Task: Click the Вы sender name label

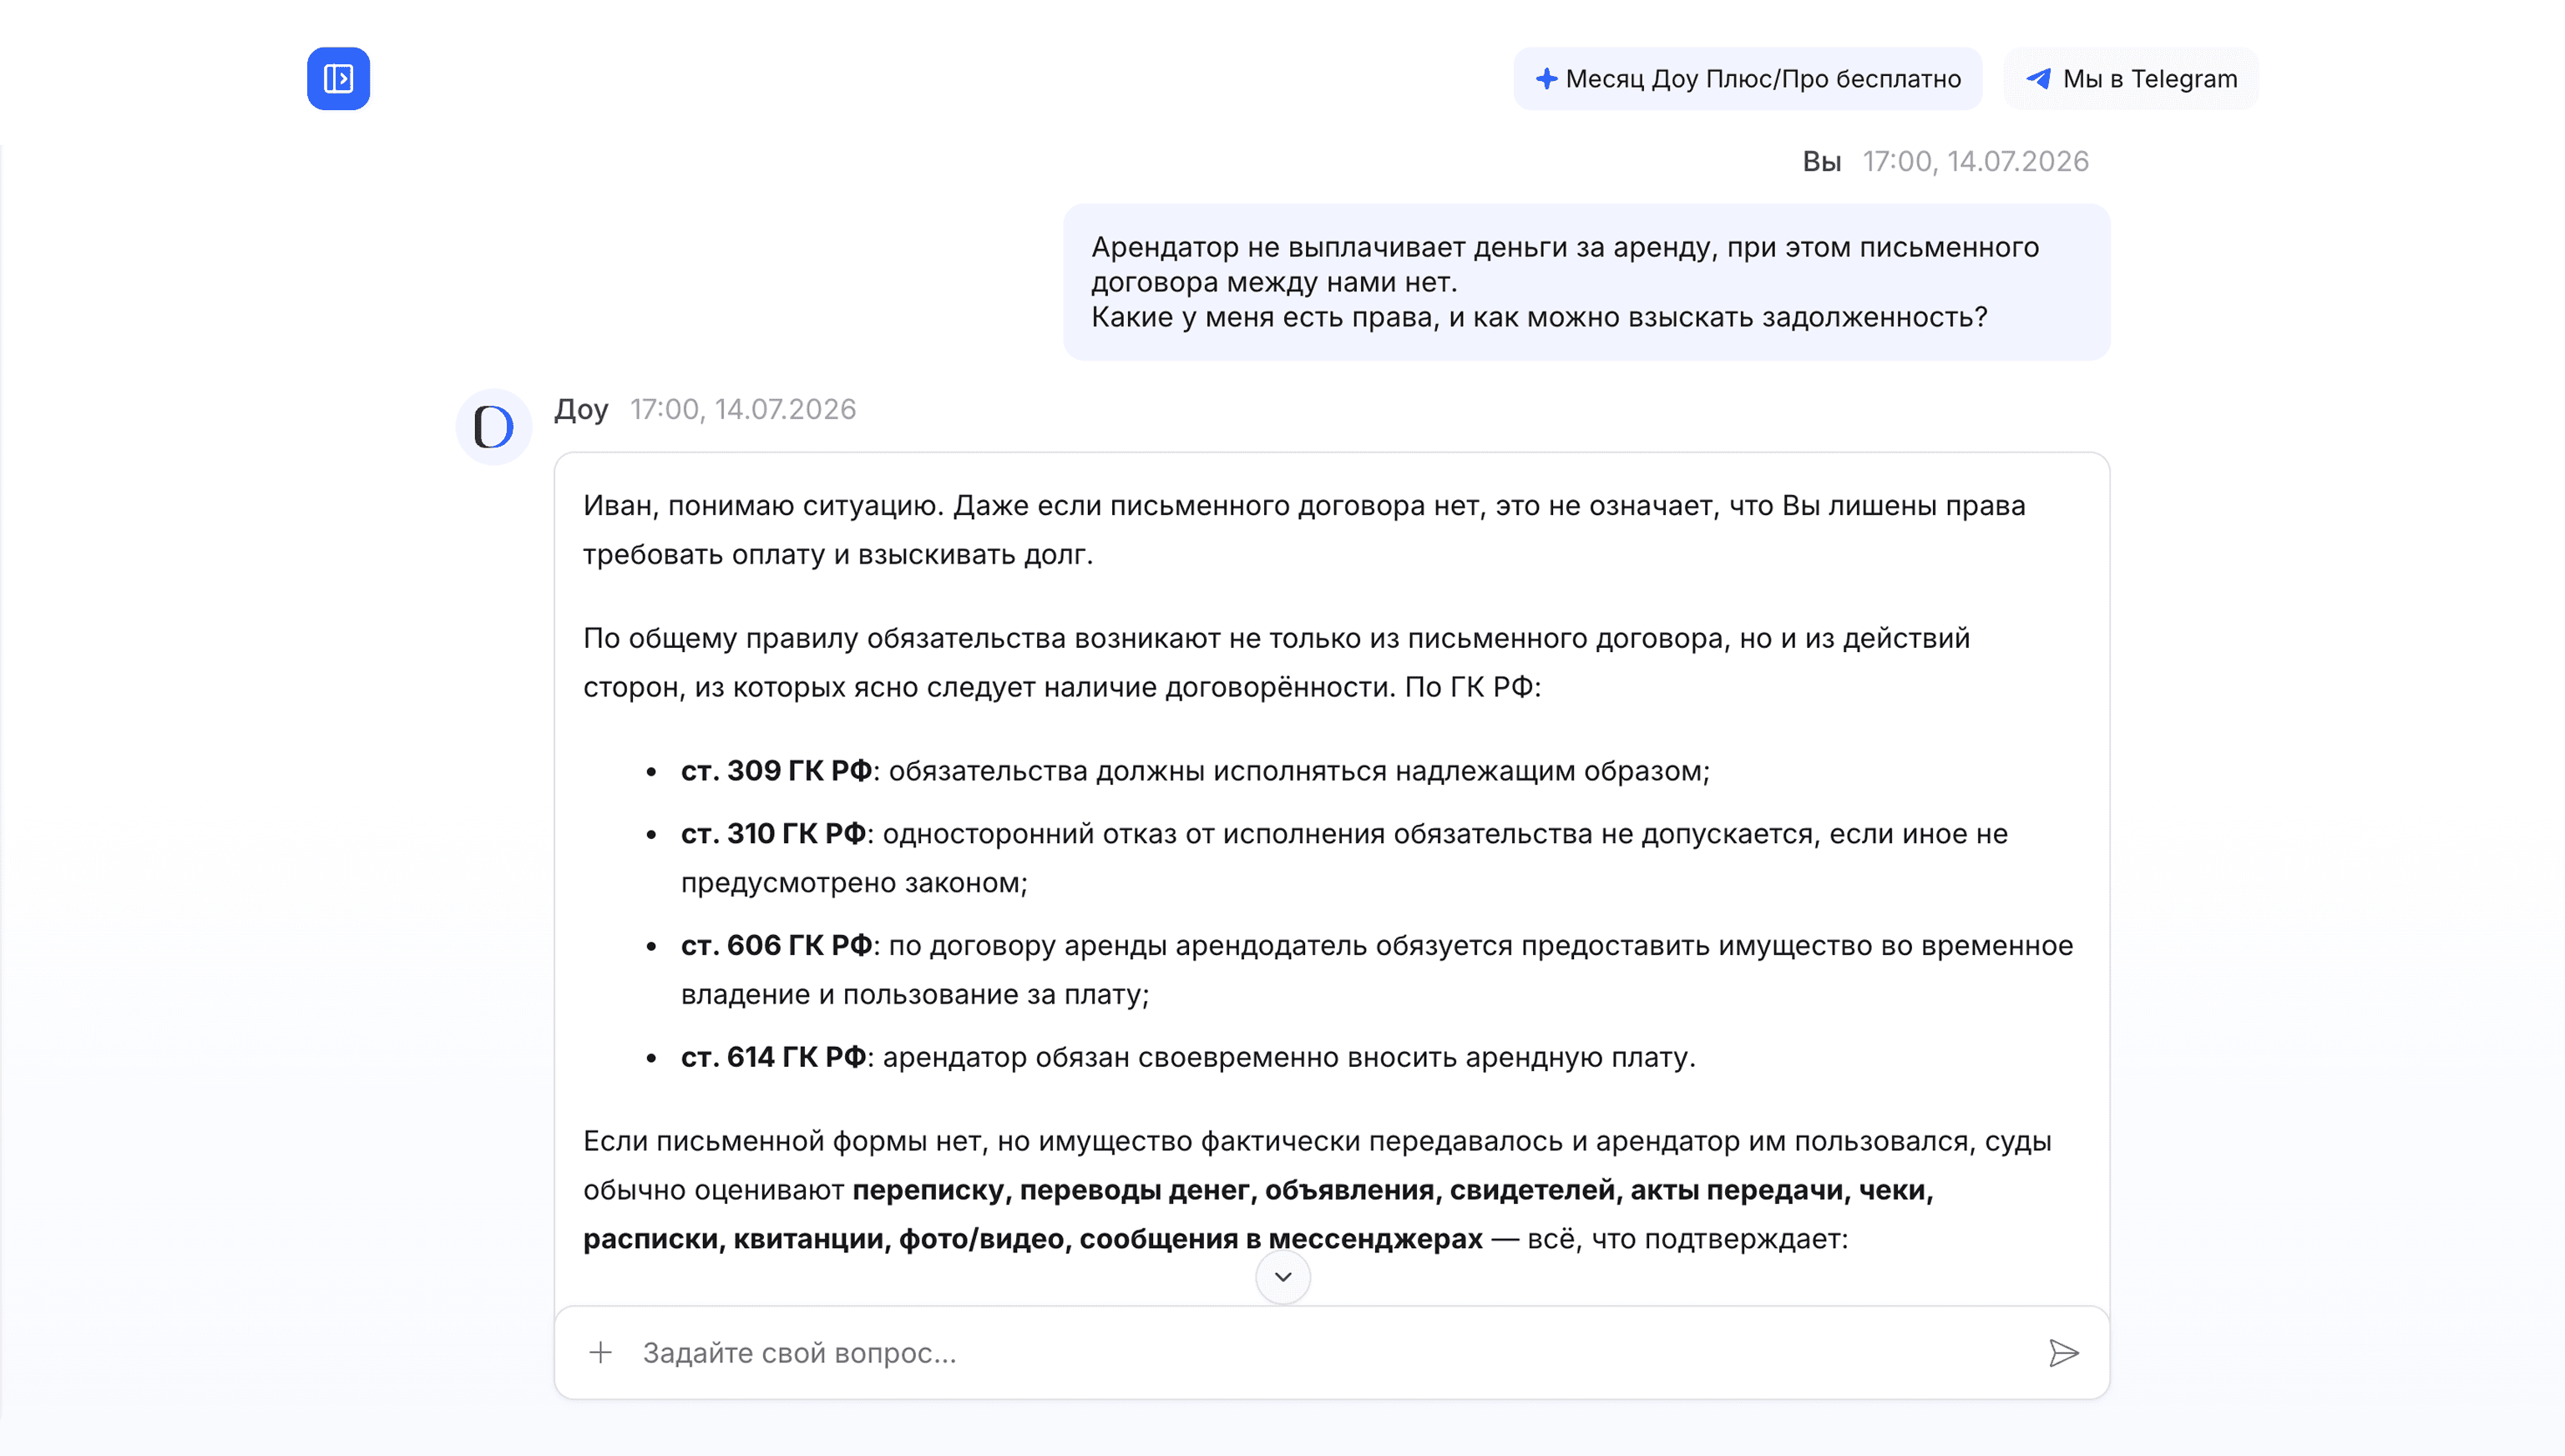Action: coord(1821,161)
